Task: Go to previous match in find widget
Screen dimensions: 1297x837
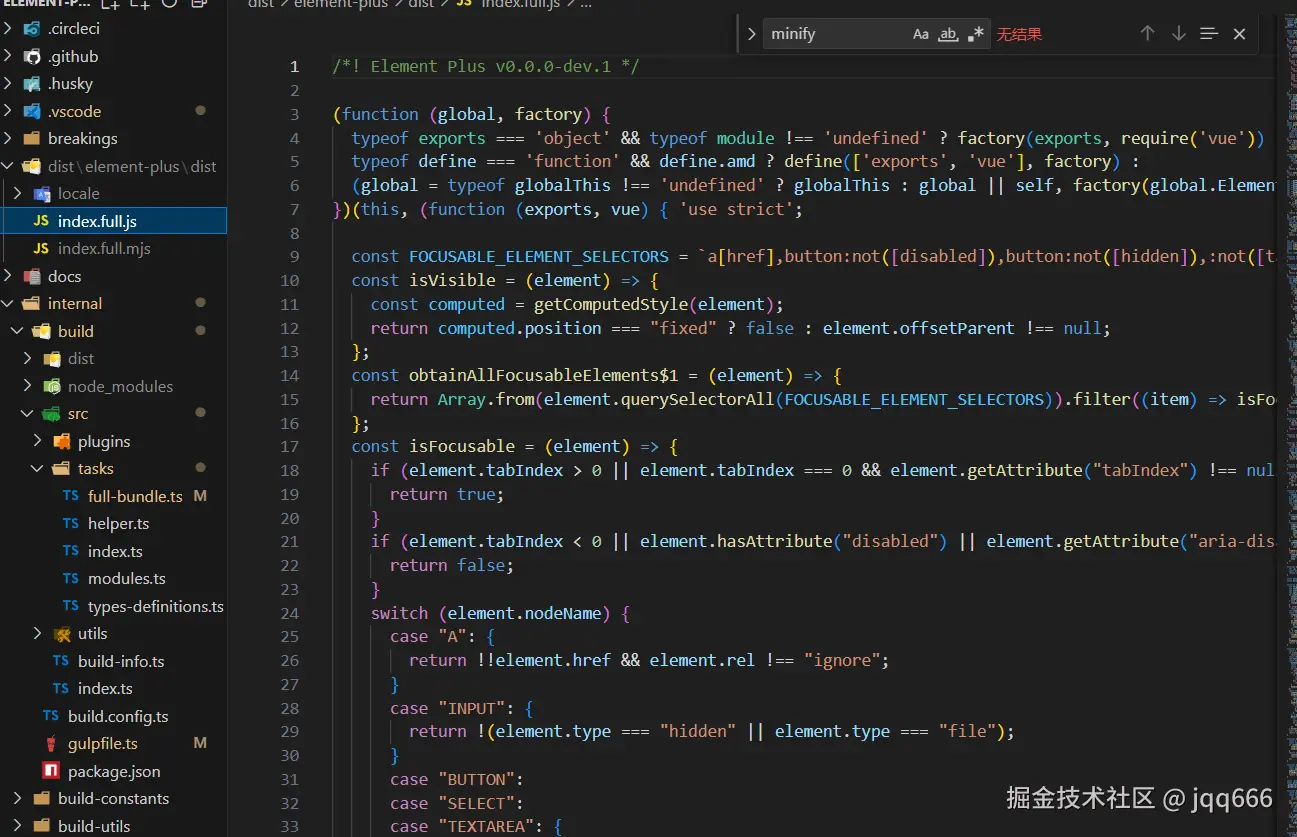Action: point(1147,34)
